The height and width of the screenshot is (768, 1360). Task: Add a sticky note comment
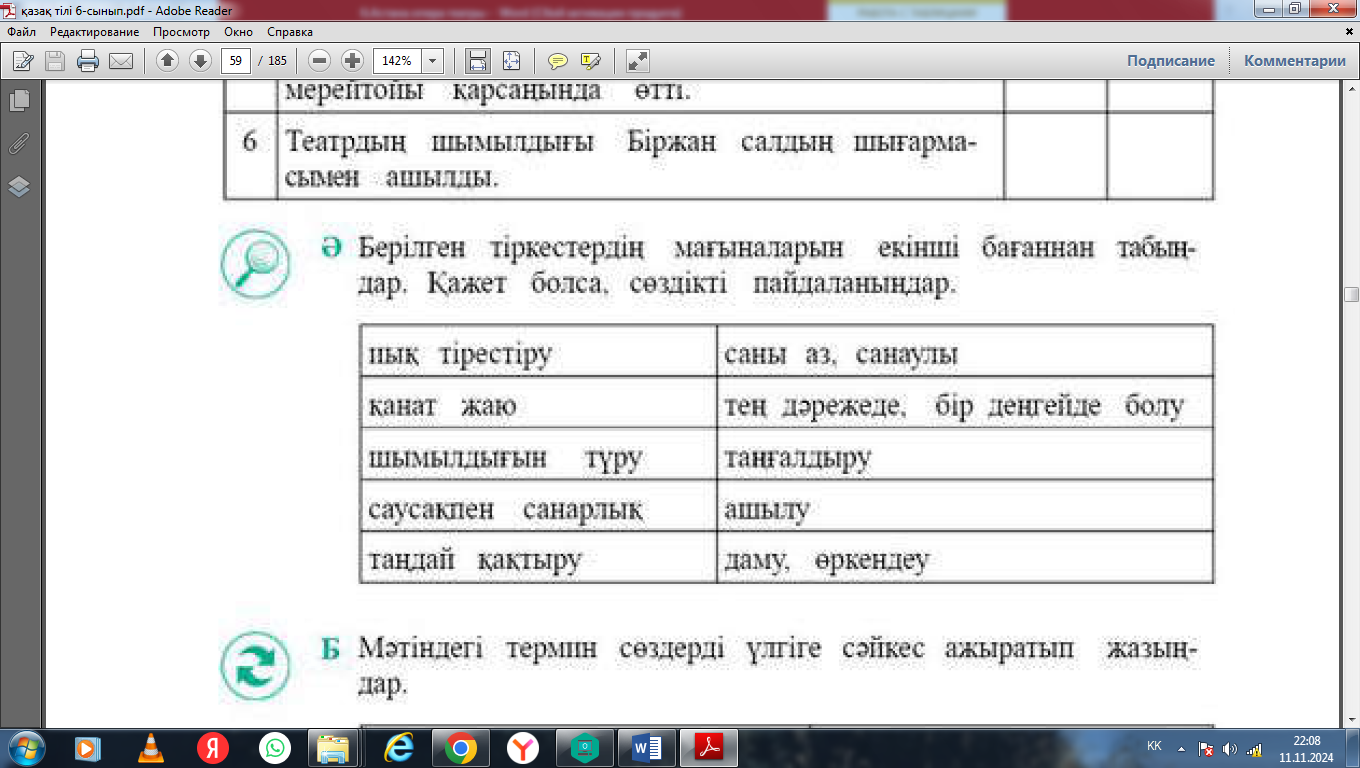coord(557,61)
